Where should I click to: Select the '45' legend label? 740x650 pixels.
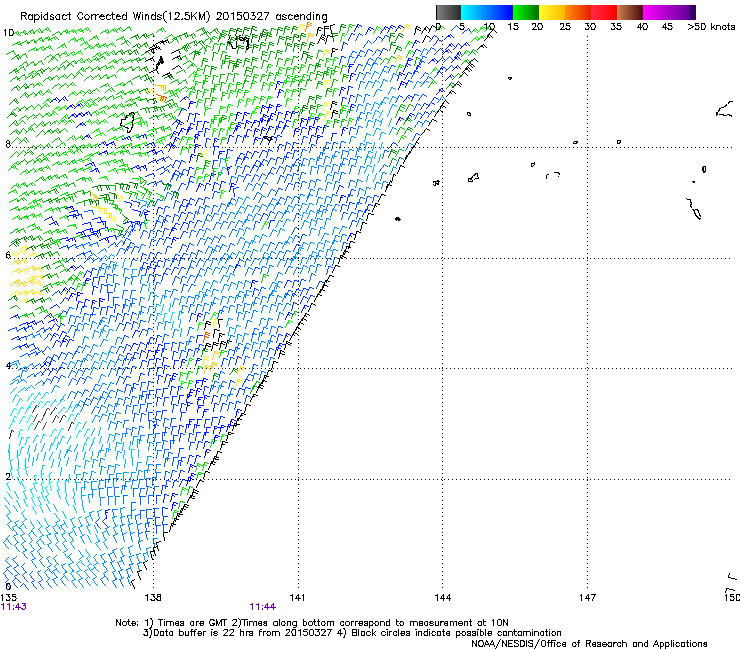(x=667, y=27)
